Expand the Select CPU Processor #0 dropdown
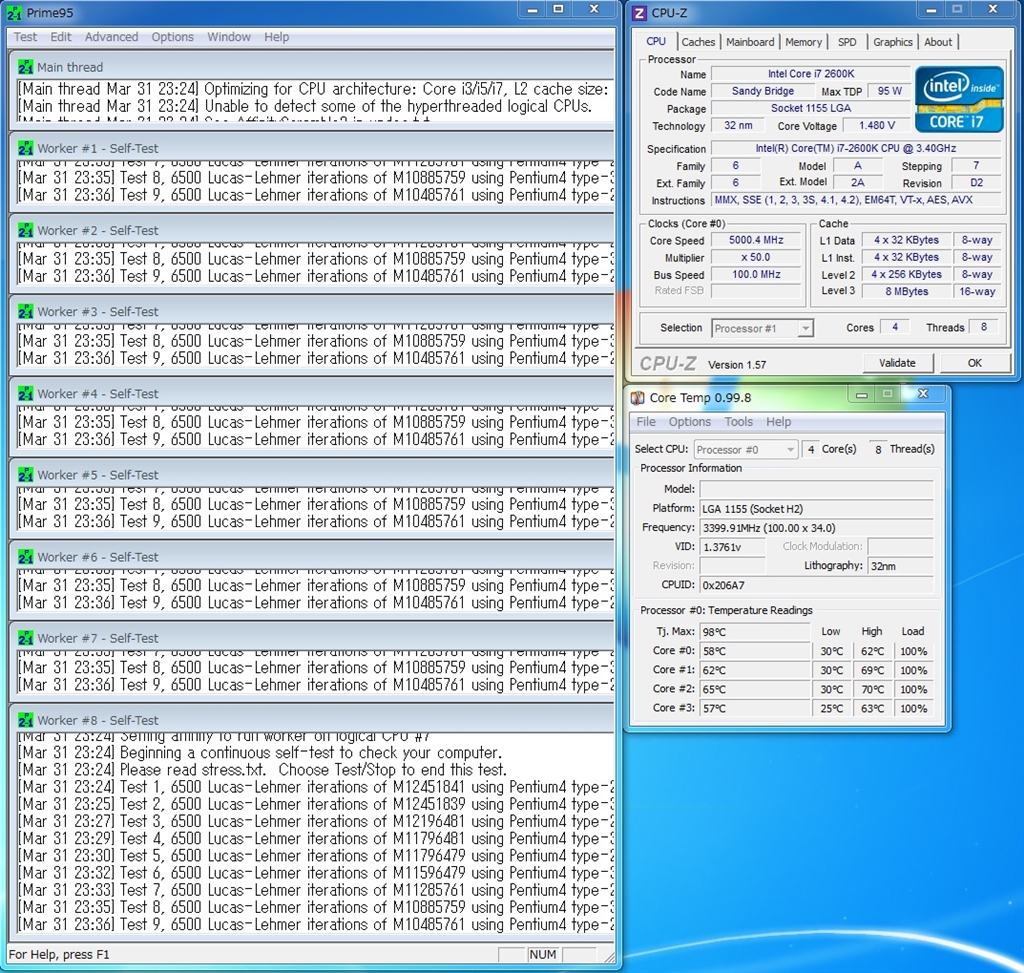Image resolution: width=1024 pixels, height=973 pixels. click(790, 449)
